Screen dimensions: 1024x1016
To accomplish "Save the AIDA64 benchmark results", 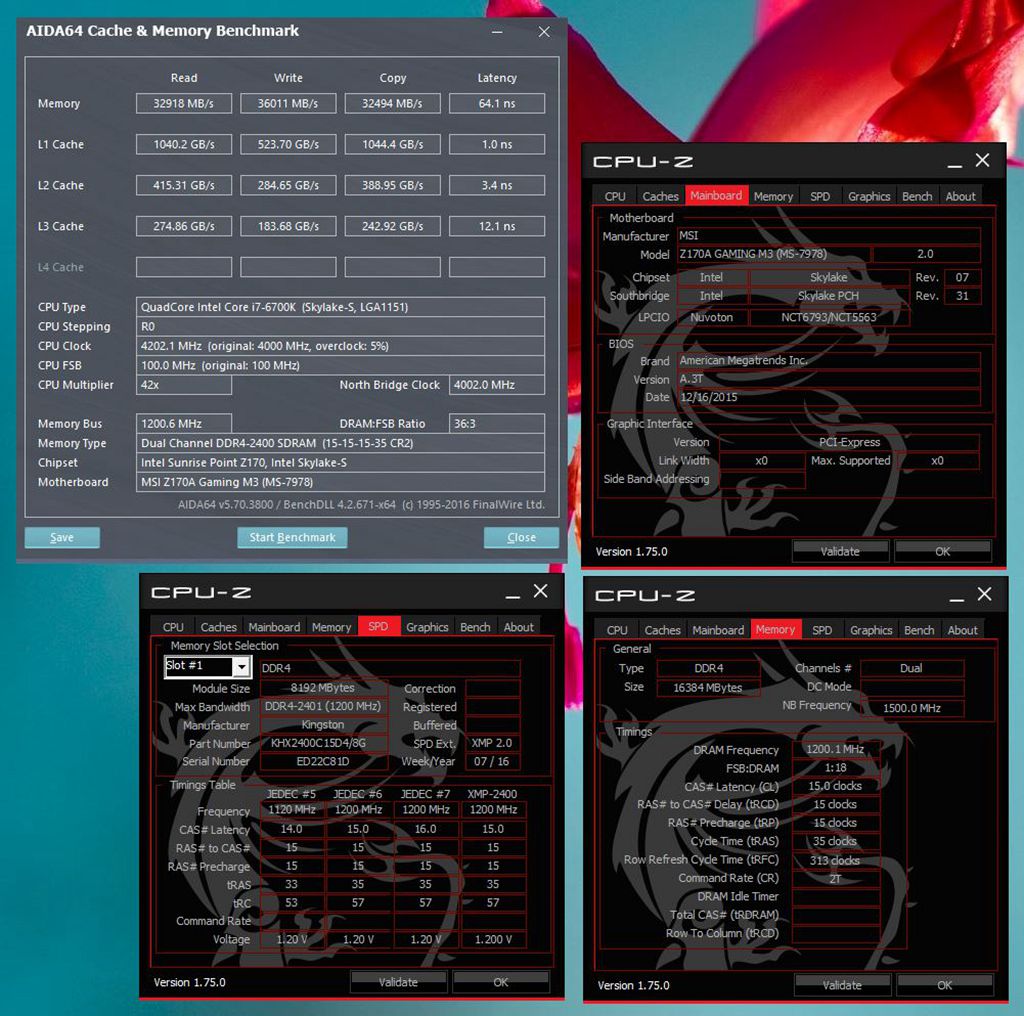I will (62, 537).
